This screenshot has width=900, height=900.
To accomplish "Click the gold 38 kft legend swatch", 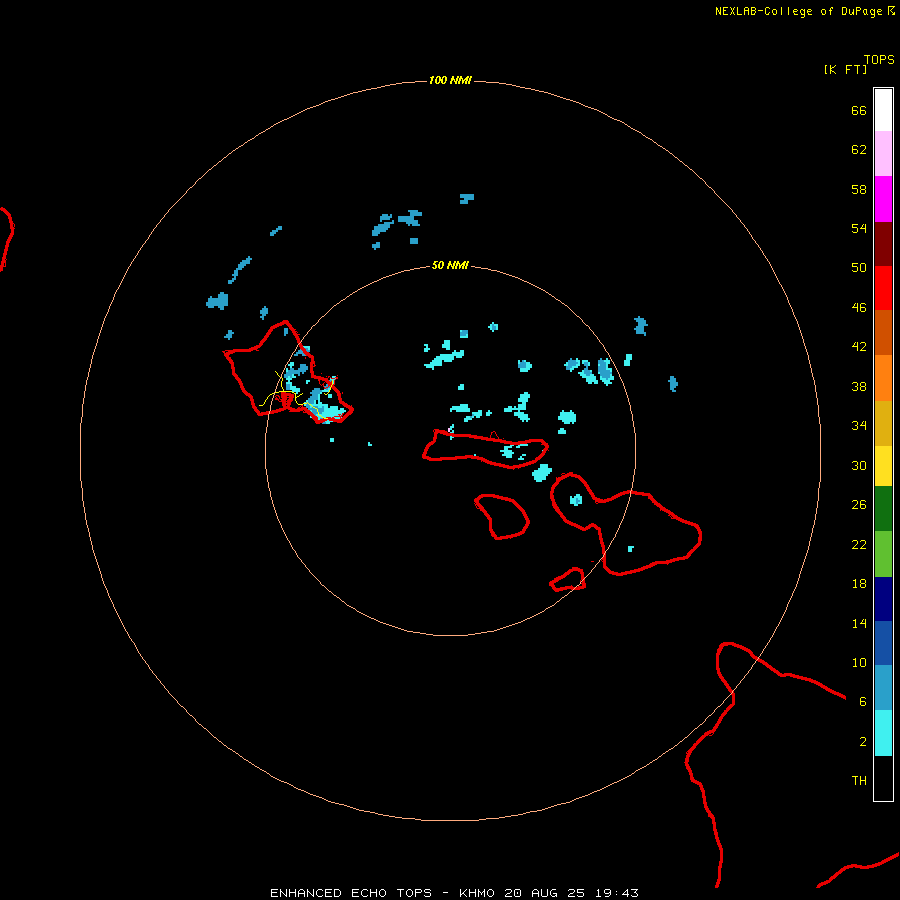I will (x=883, y=423).
